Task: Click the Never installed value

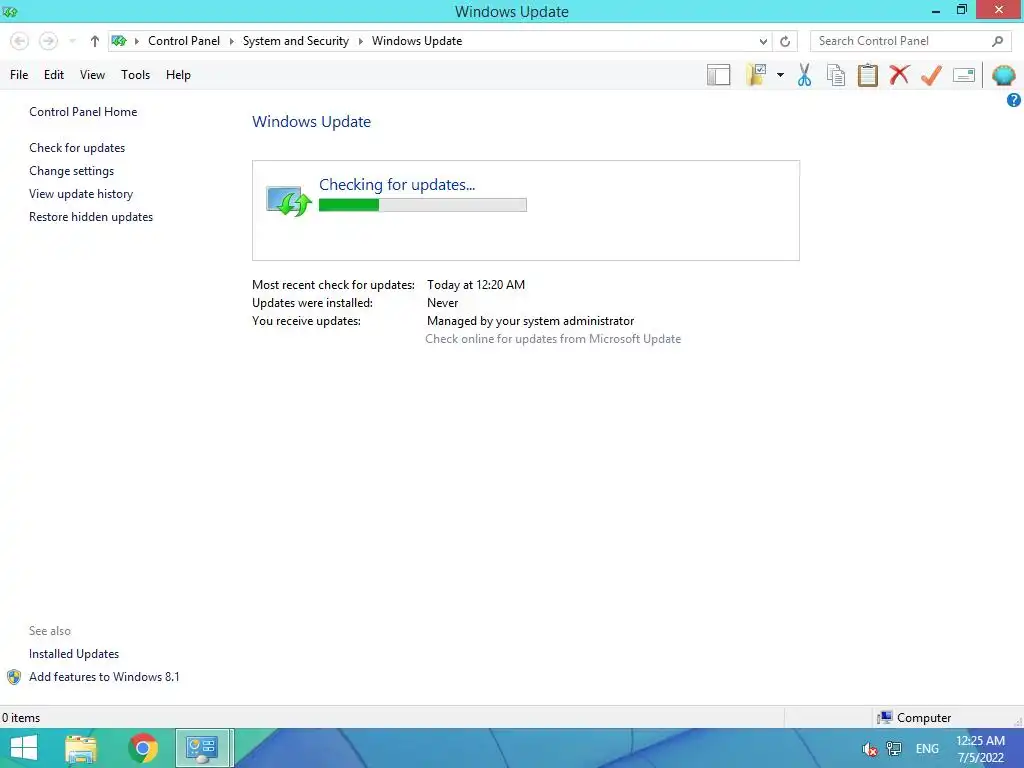Action: (x=443, y=303)
